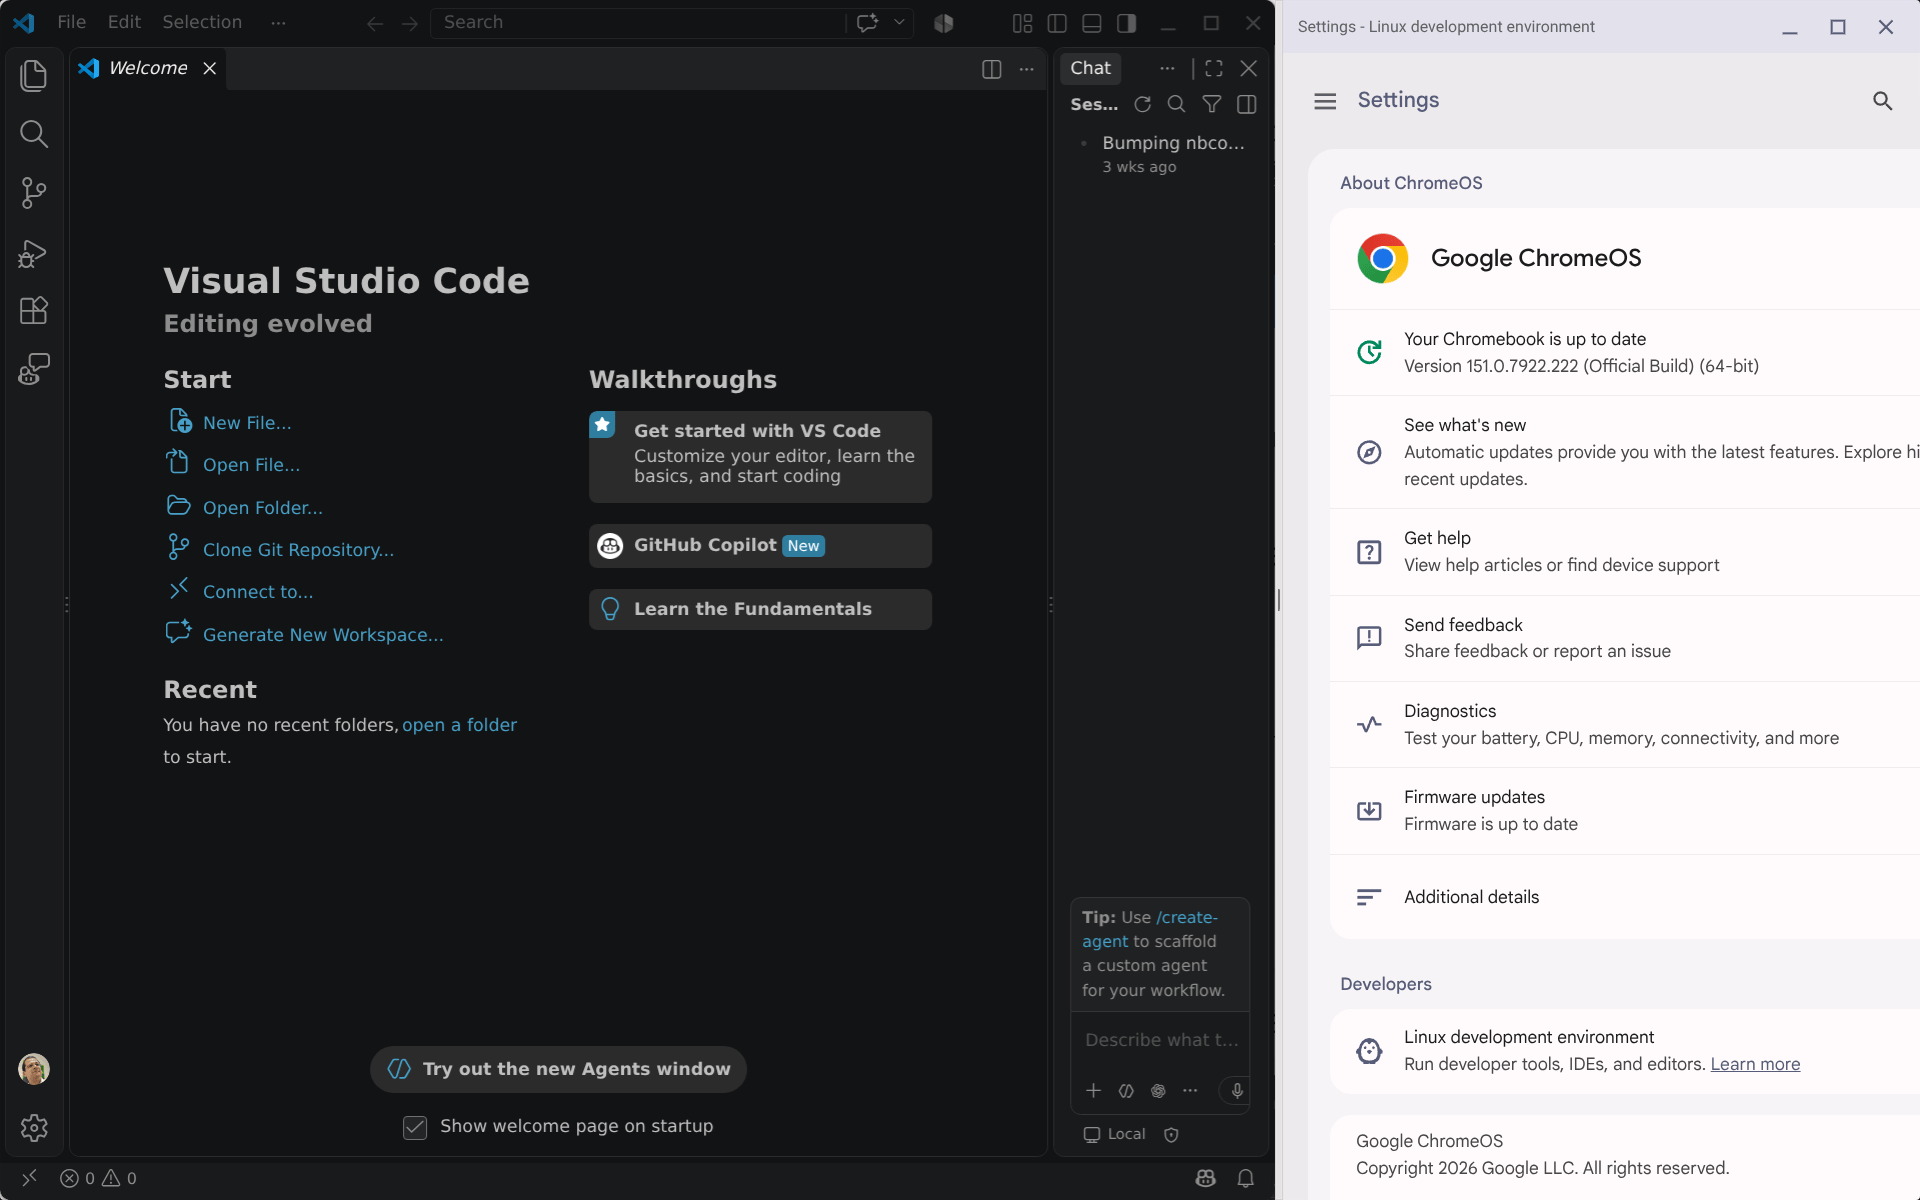
Task: Open notifications bell in status bar
Action: tap(1246, 1178)
